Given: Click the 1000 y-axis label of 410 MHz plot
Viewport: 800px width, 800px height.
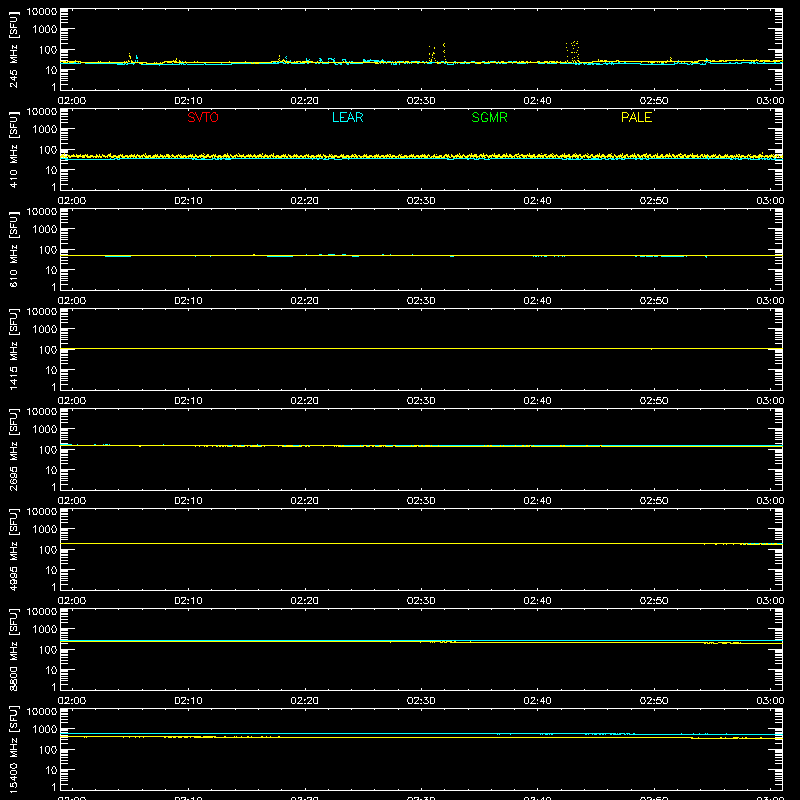Looking at the screenshot, I should click(45, 130).
